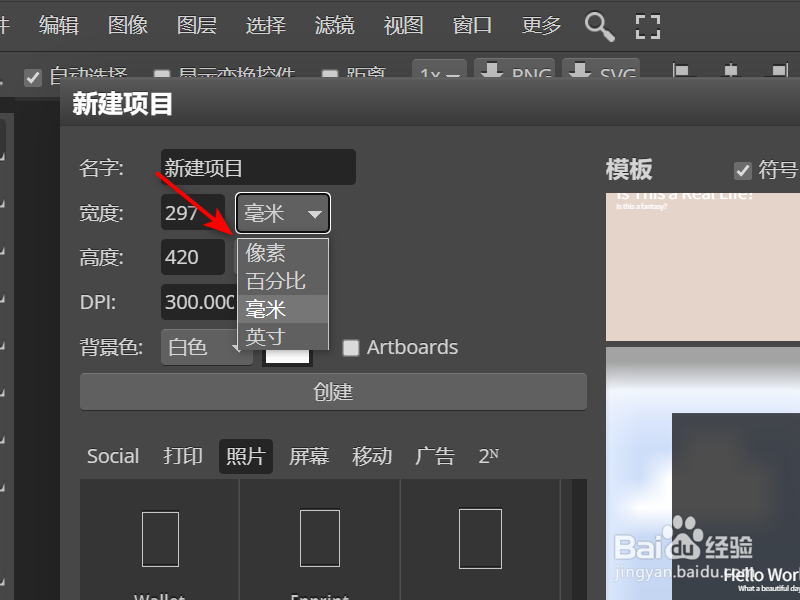Choose 毫米 option in unit list
Viewport: 800px width, 600px height.
coord(283,309)
